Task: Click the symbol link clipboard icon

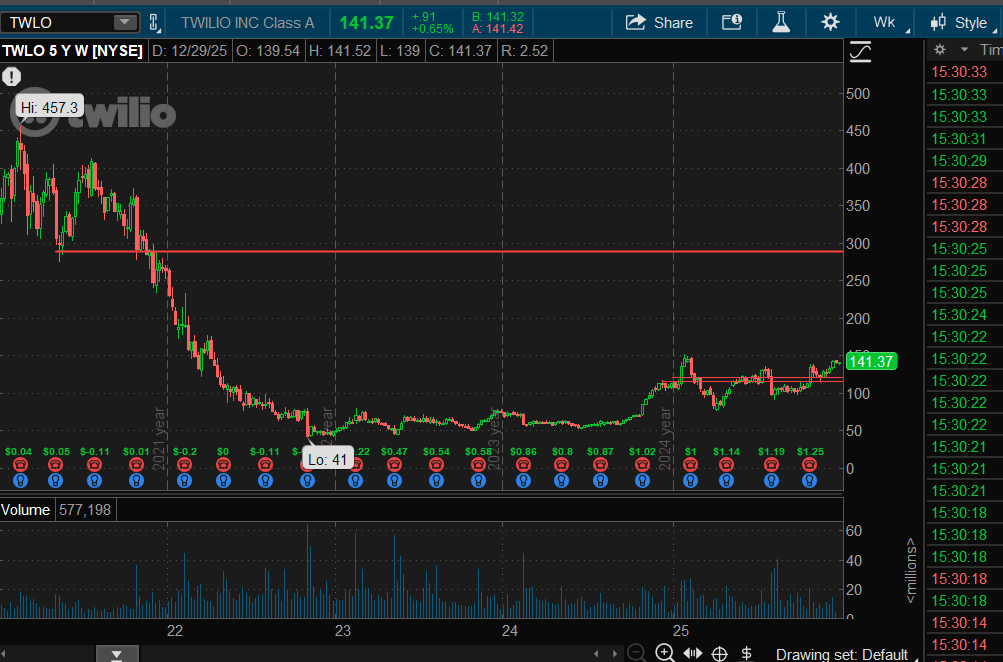Action: click(x=154, y=23)
